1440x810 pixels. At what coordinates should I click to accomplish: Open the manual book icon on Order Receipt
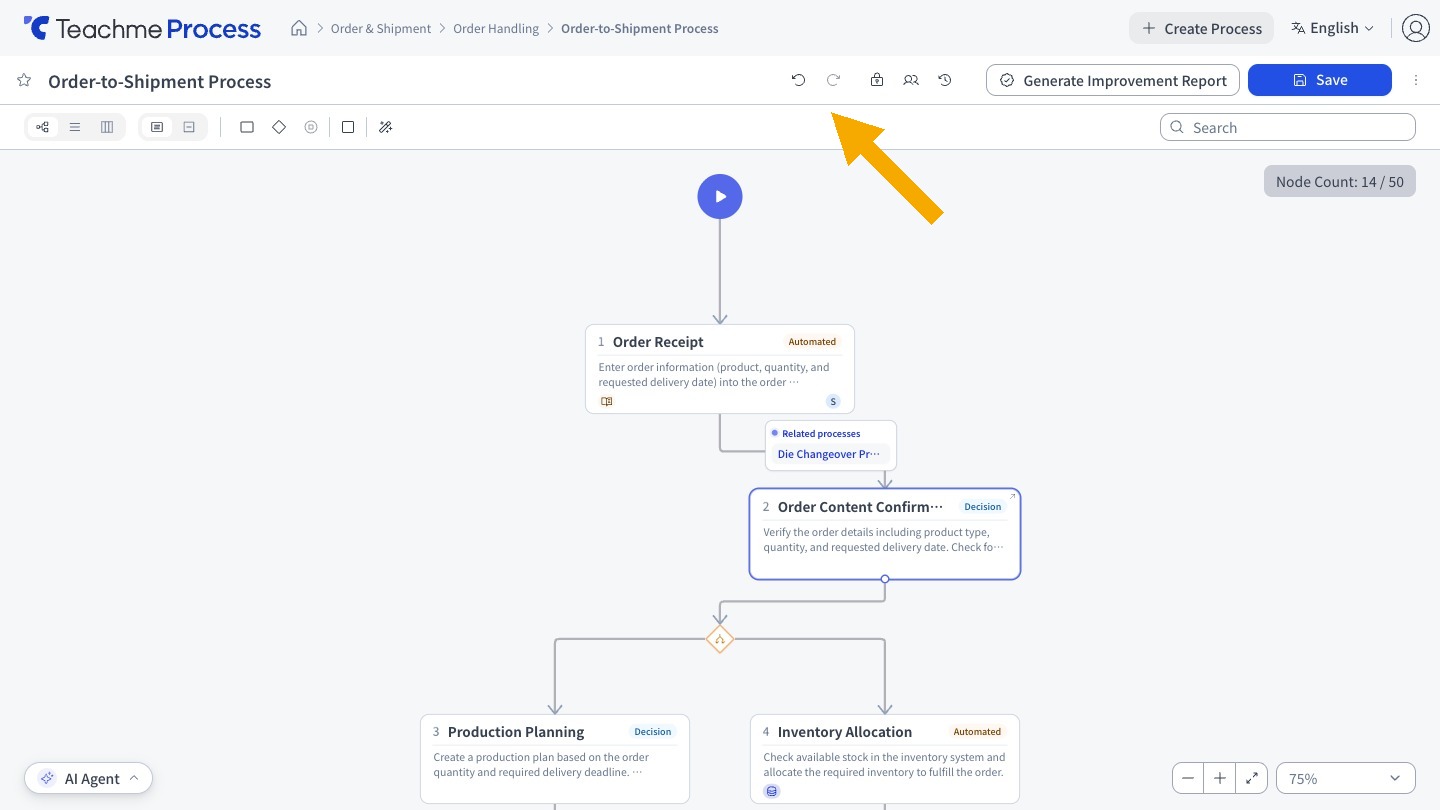point(606,401)
